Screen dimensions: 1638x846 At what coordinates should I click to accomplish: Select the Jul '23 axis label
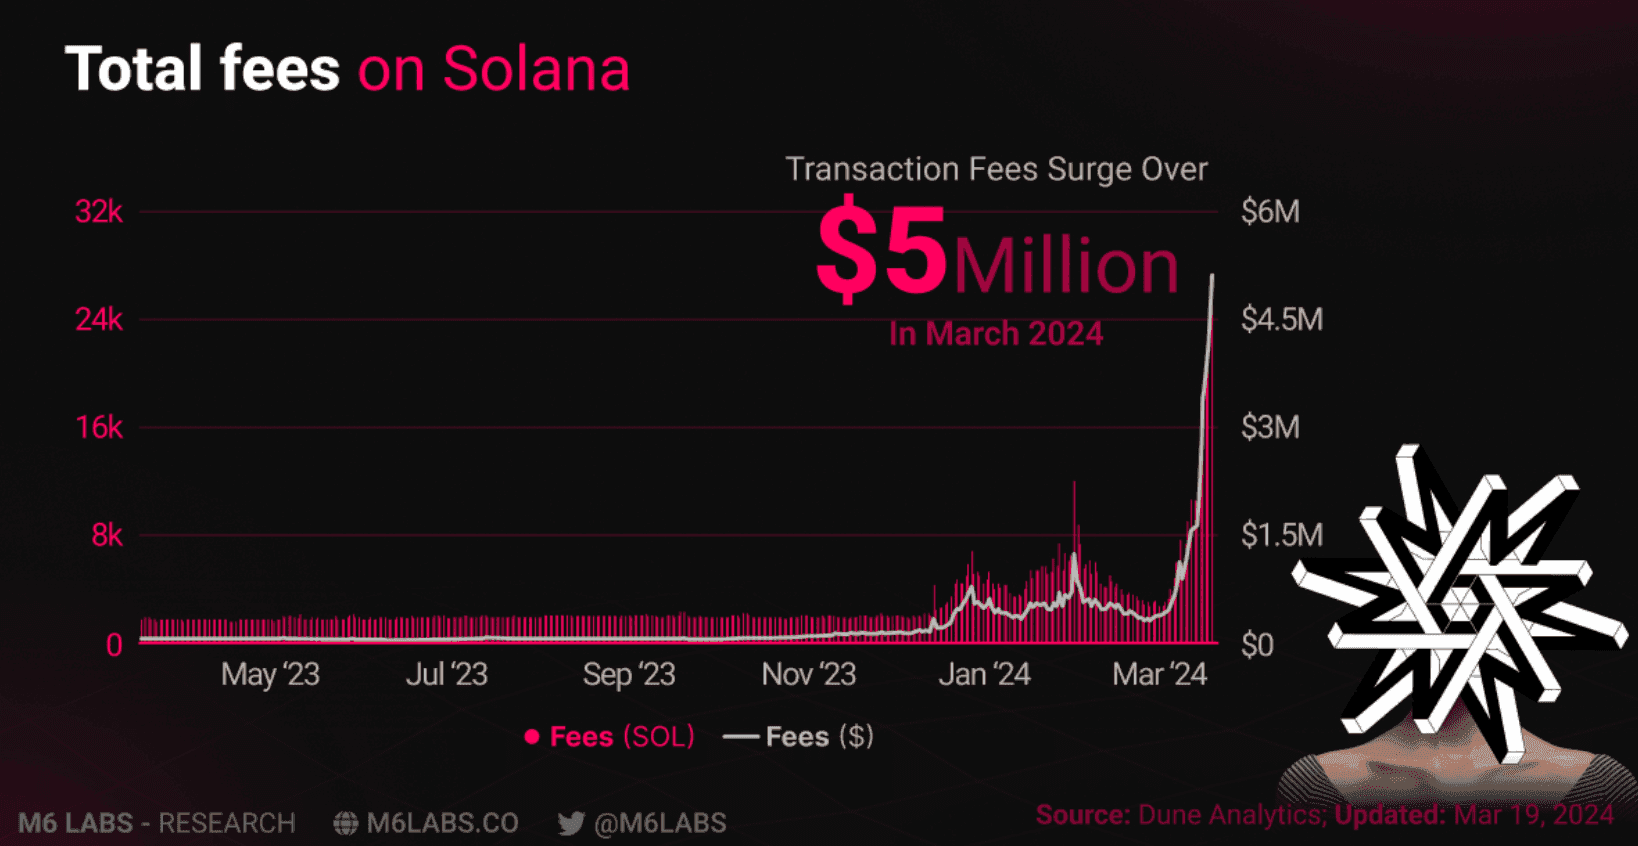447,675
